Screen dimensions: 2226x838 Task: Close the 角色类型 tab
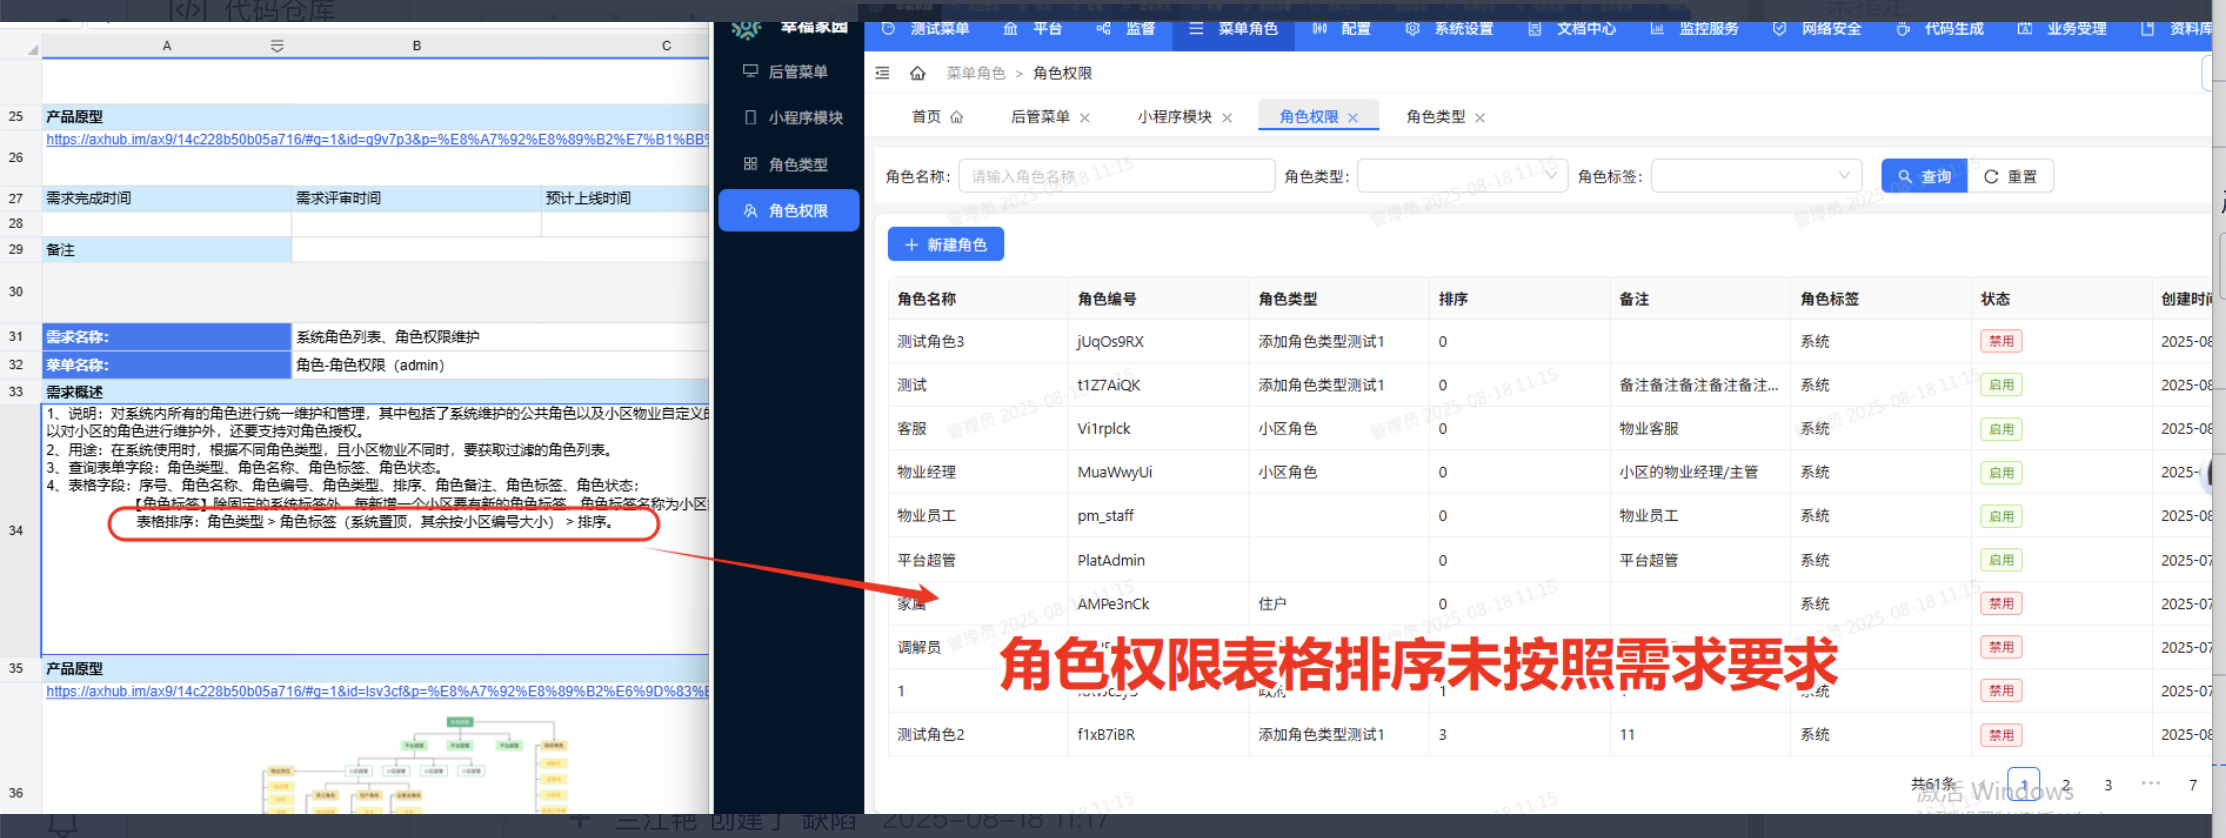[1480, 118]
